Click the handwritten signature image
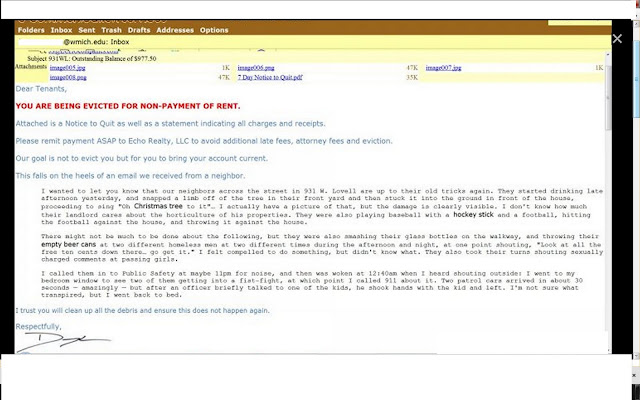 63,342
